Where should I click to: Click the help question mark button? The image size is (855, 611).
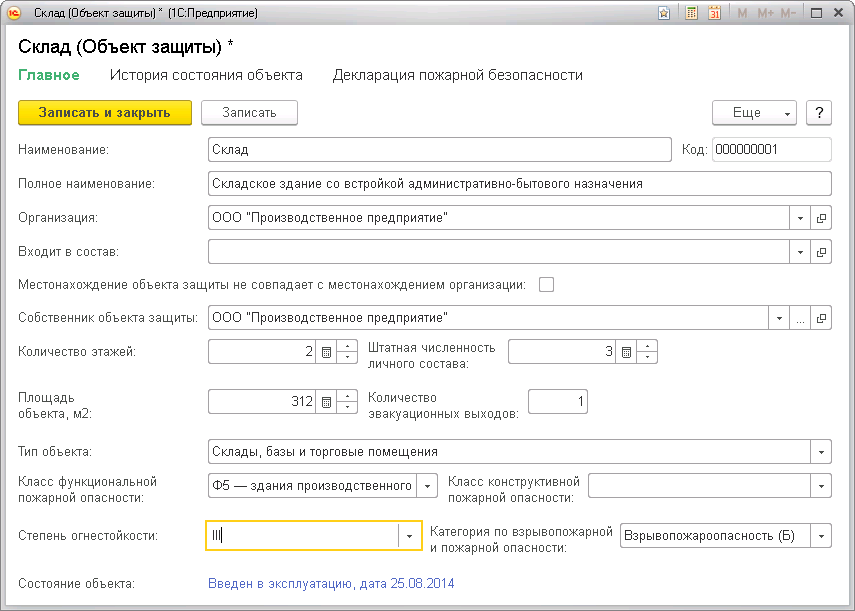click(819, 113)
